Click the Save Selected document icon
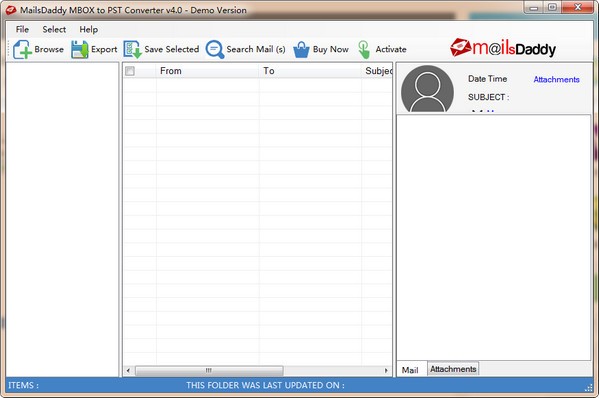 click(x=133, y=50)
